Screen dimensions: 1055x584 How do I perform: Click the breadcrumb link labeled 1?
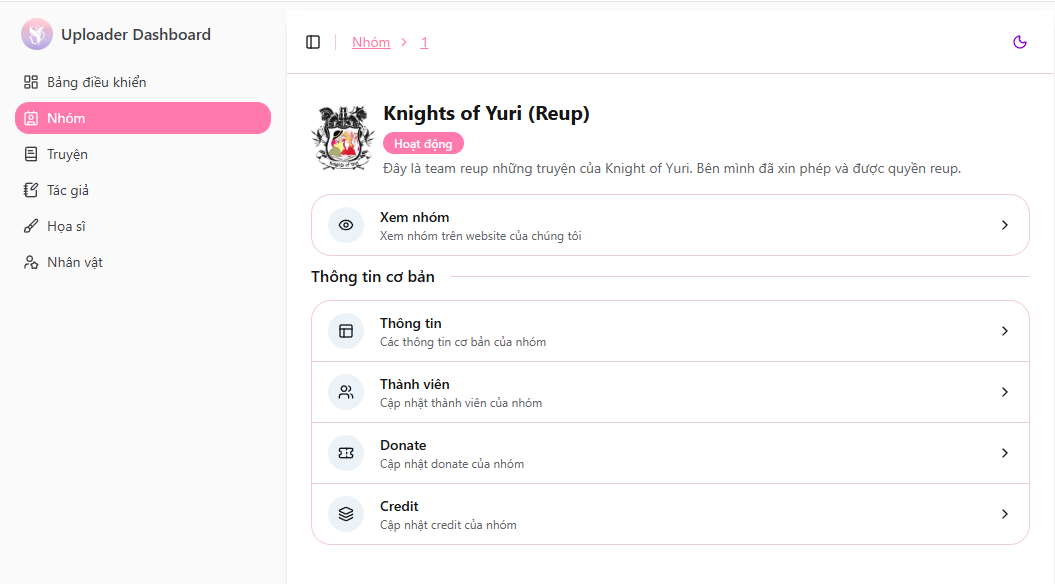[x=424, y=42]
